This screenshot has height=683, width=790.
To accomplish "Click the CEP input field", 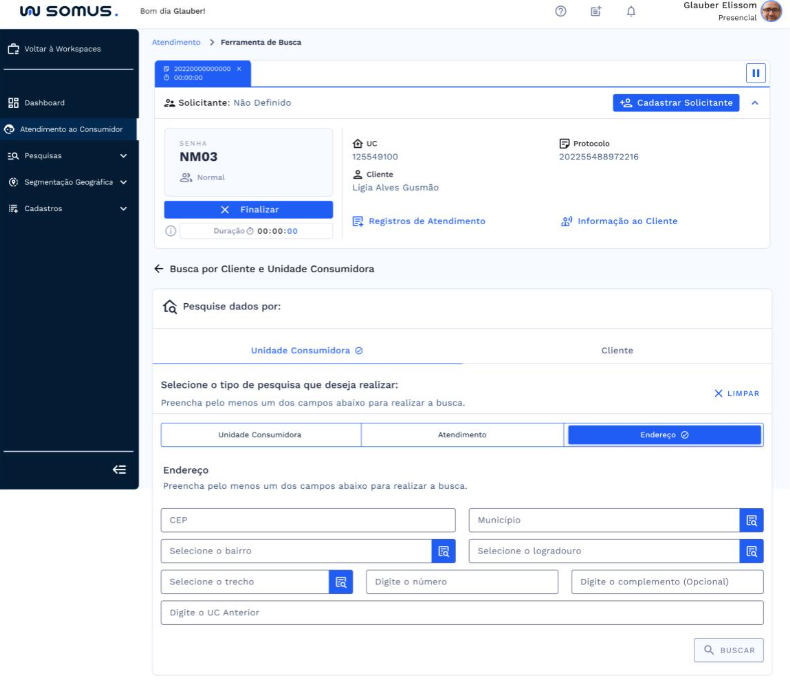I will point(294,520).
